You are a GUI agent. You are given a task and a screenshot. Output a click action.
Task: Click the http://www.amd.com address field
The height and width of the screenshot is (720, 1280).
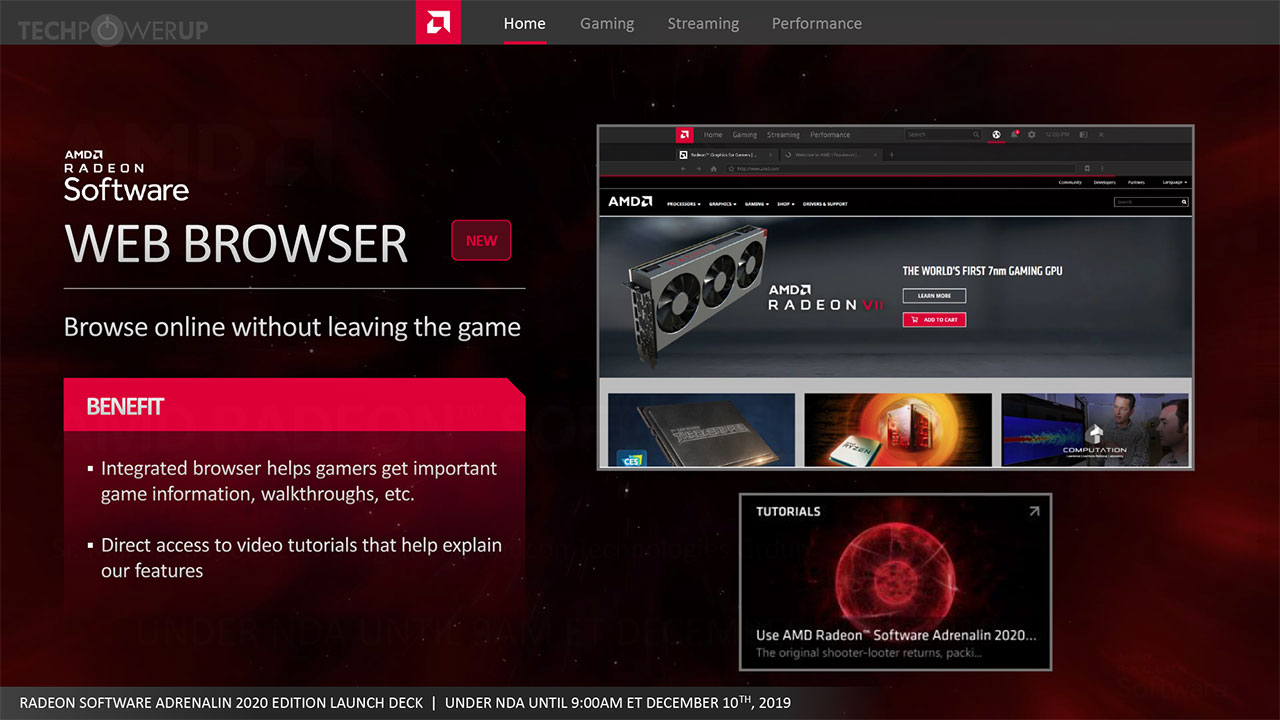900,169
